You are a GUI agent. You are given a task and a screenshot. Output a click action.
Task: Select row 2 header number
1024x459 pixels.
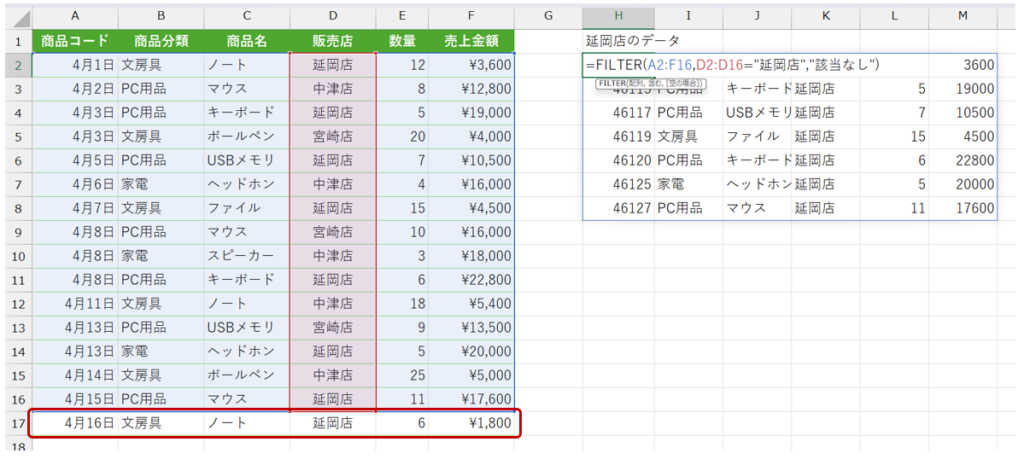18,65
